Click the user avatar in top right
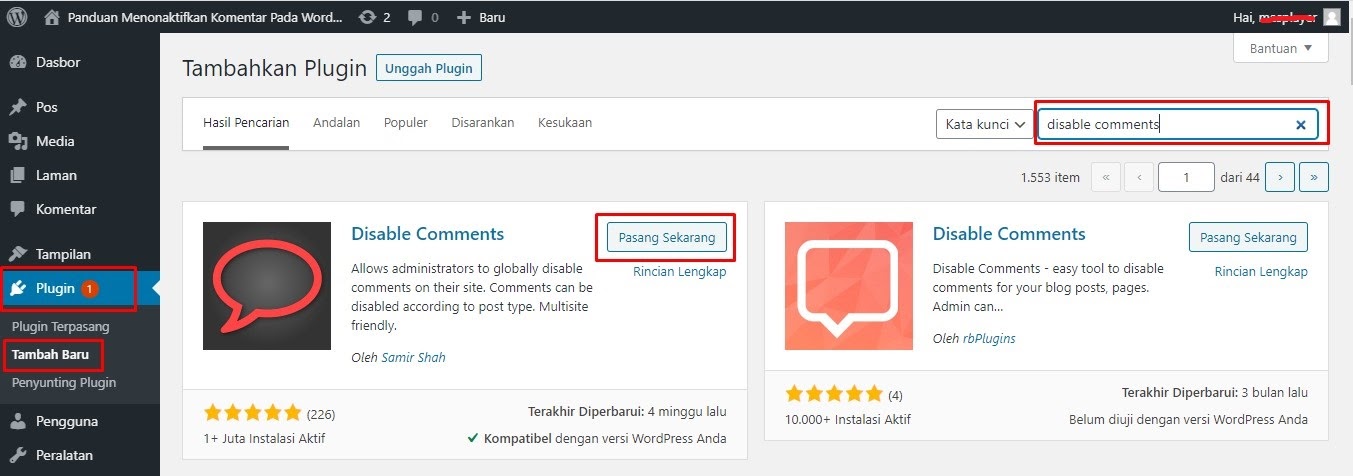1353x476 pixels. [x=1331, y=17]
